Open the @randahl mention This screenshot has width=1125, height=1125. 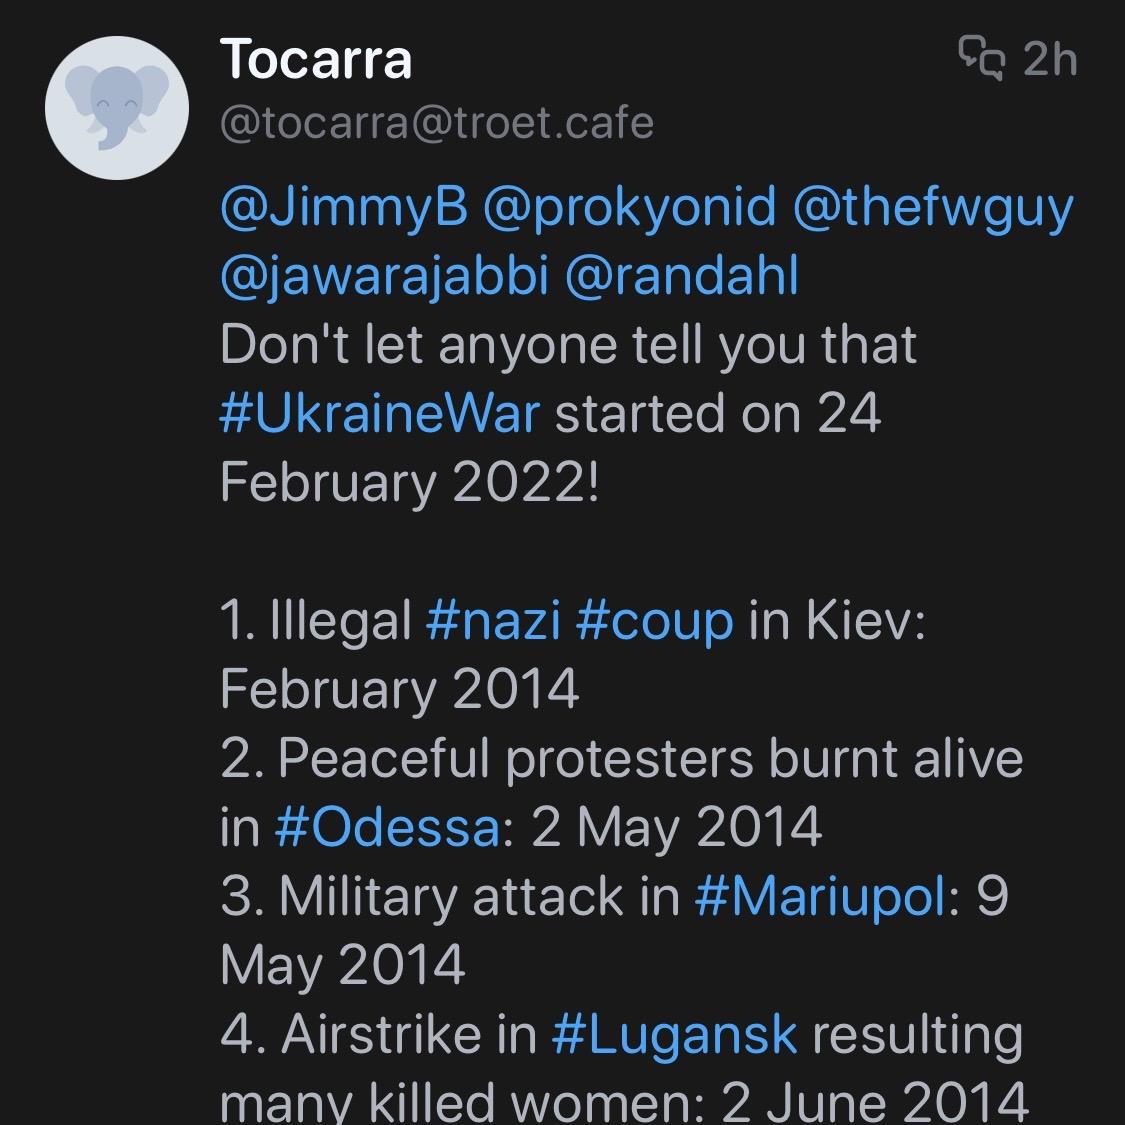coord(682,277)
